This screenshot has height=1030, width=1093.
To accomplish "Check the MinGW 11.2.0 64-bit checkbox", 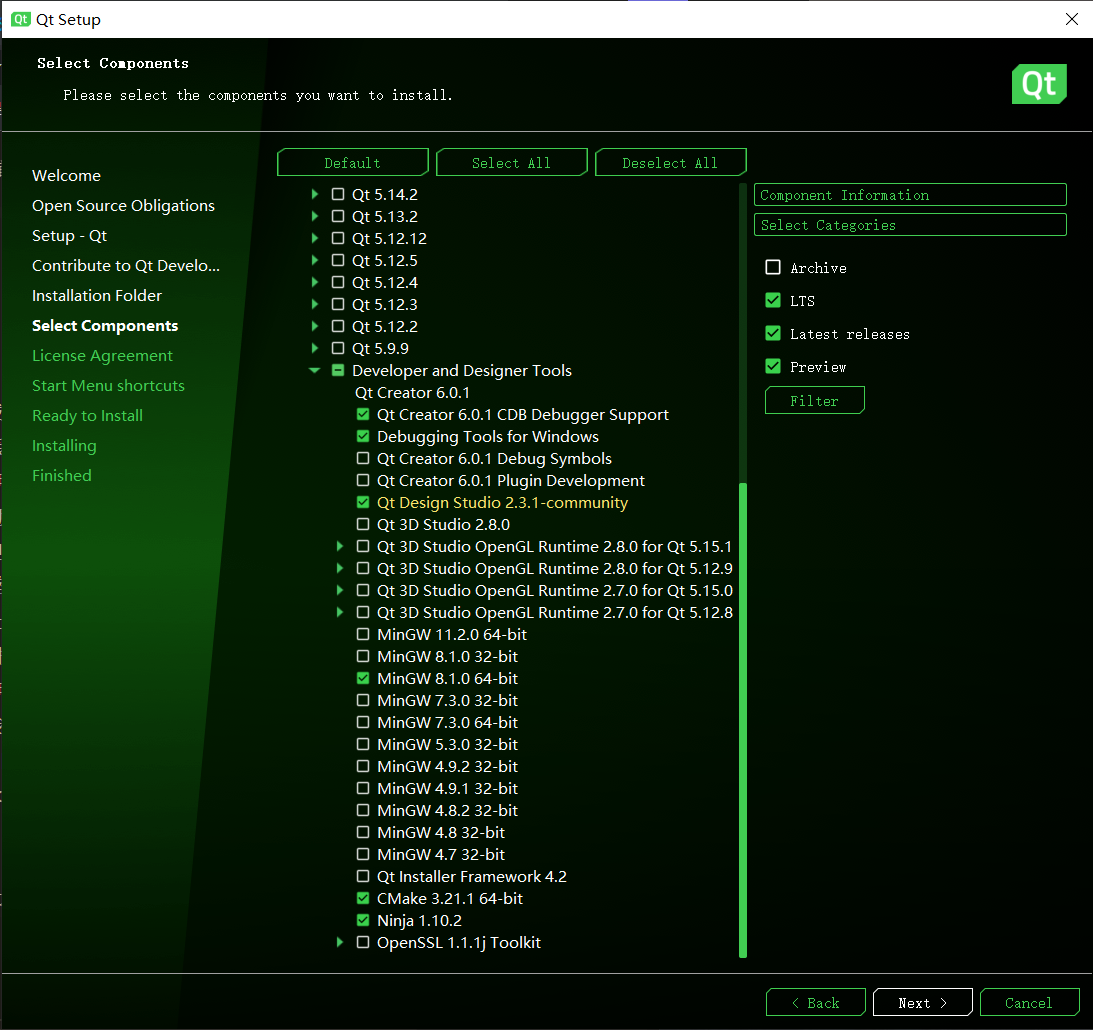I will 362,634.
